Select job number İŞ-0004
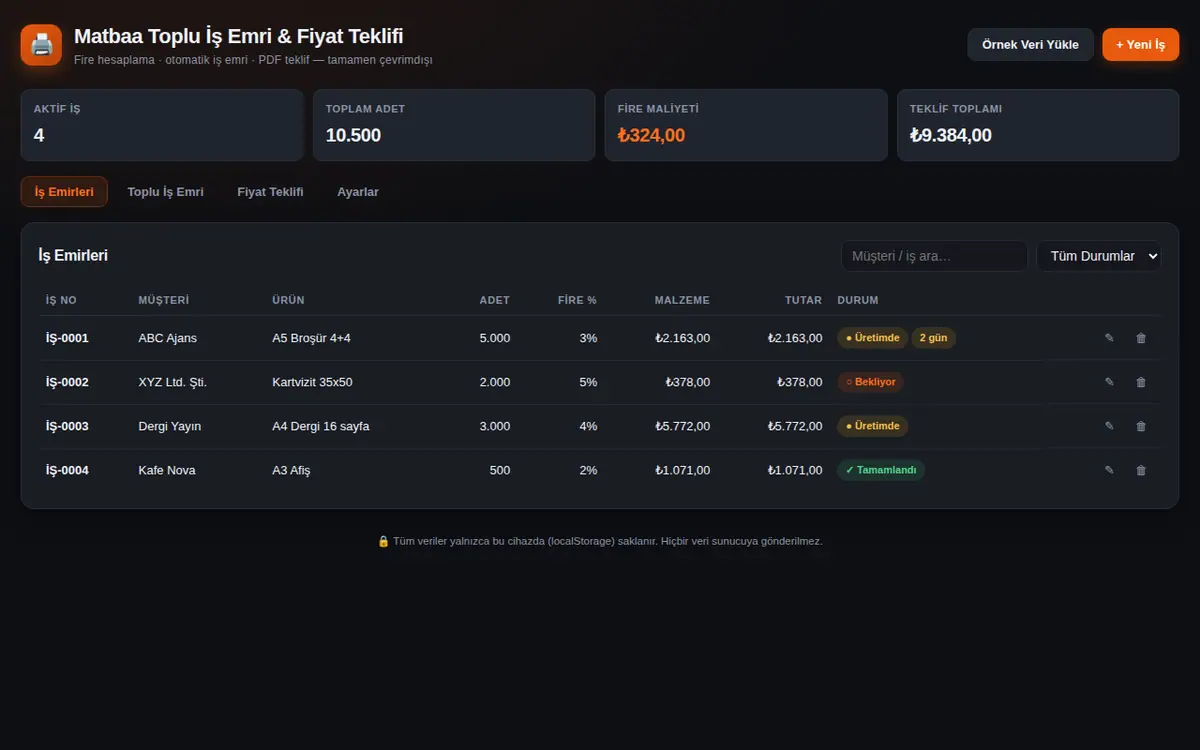The image size is (1200, 750). (x=67, y=470)
